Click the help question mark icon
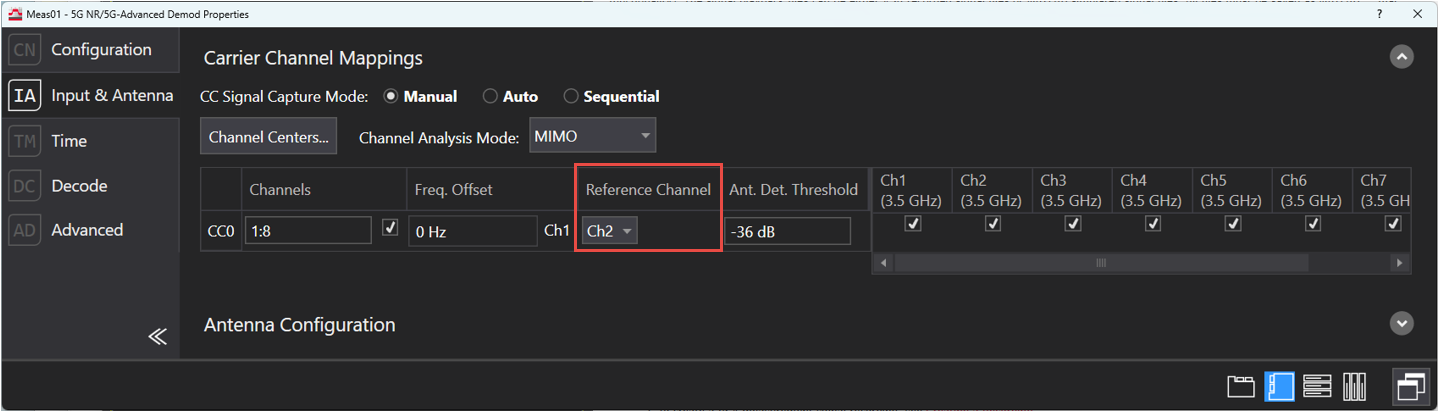Viewport: 1439px width, 412px height. click(1380, 14)
